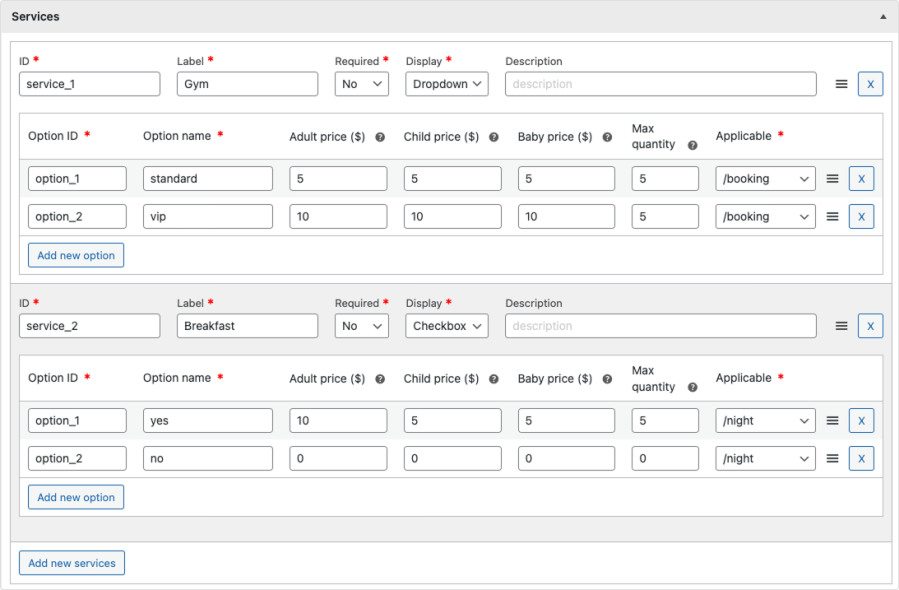Image resolution: width=899 pixels, height=590 pixels.
Task: Click drag handle icon for service_1 Gym
Action: click(842, 84)
